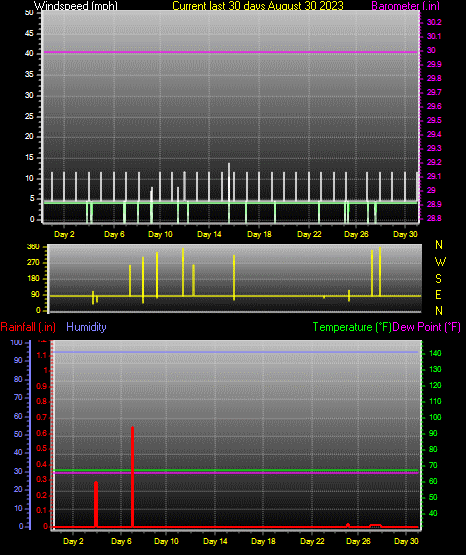Click the blue "Humidity" legend label

click(x=86, y=327)
